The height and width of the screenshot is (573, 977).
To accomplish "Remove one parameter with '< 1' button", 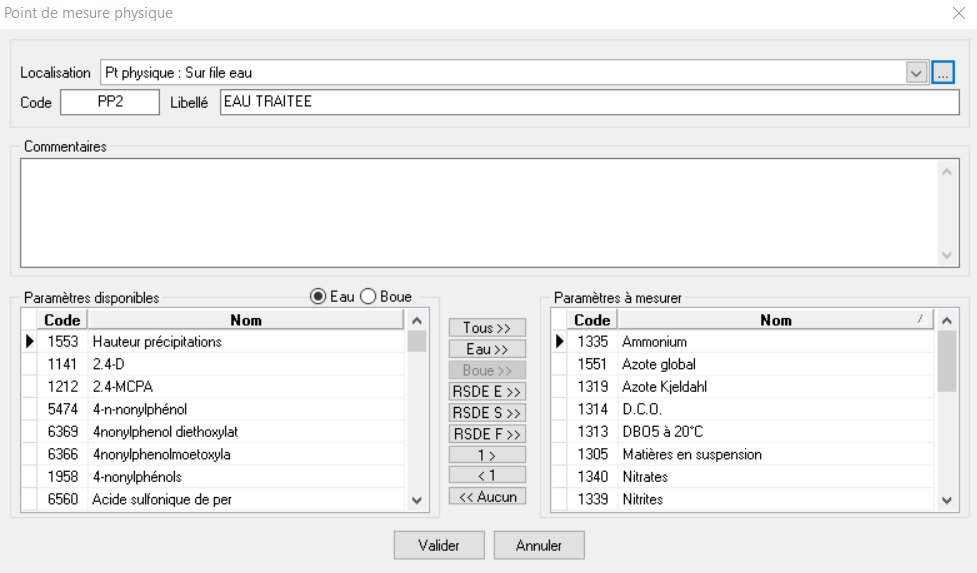I will (487, 475).
